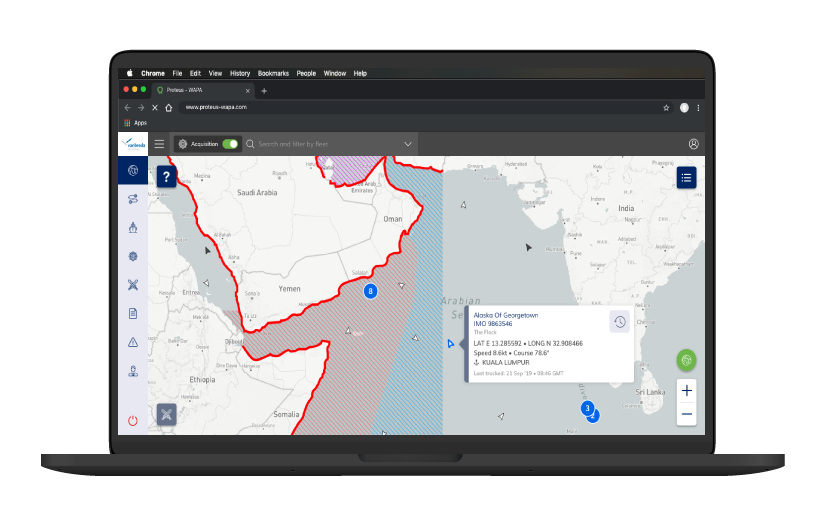The image size is (825, 525).
Task: Open the File menu
Action: pos(177,73)
